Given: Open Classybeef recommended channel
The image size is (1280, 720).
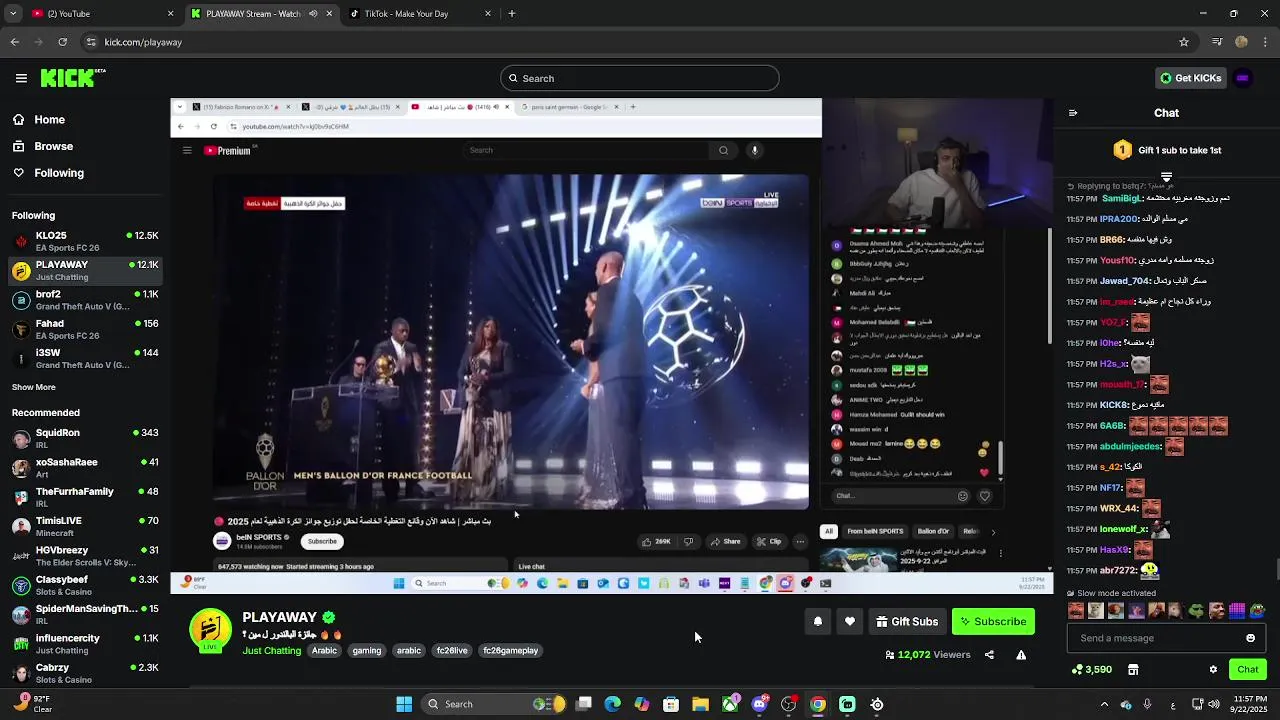Looking at the screenshot, I should click(x=84, y=585).
